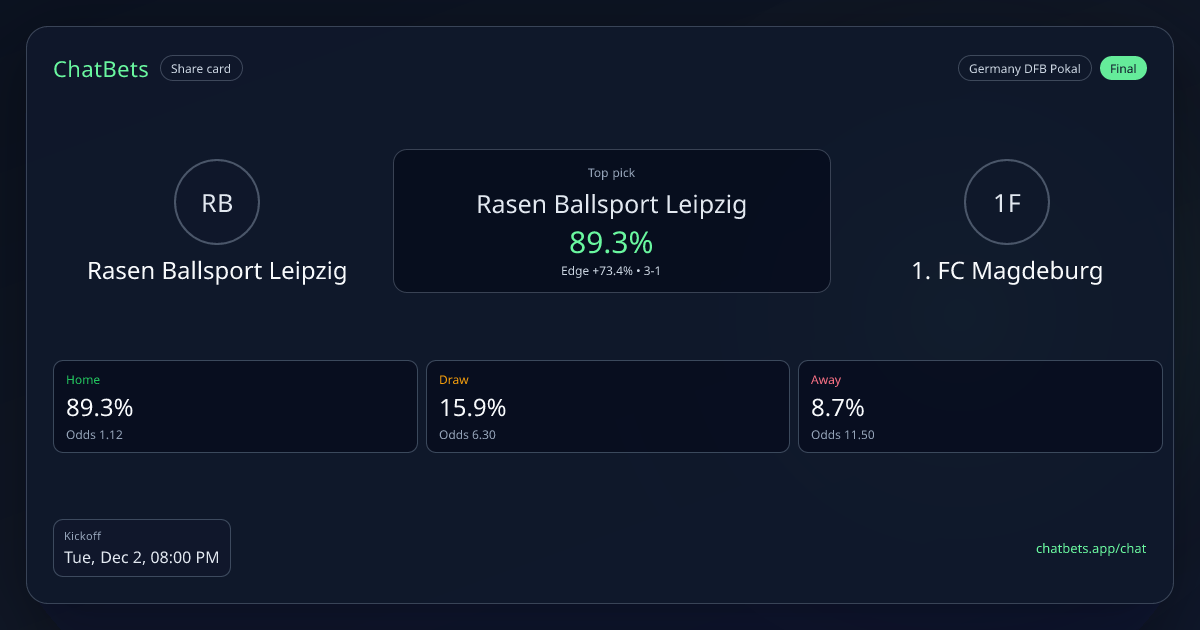Click the green Final status badge

tap(1123, 69)
